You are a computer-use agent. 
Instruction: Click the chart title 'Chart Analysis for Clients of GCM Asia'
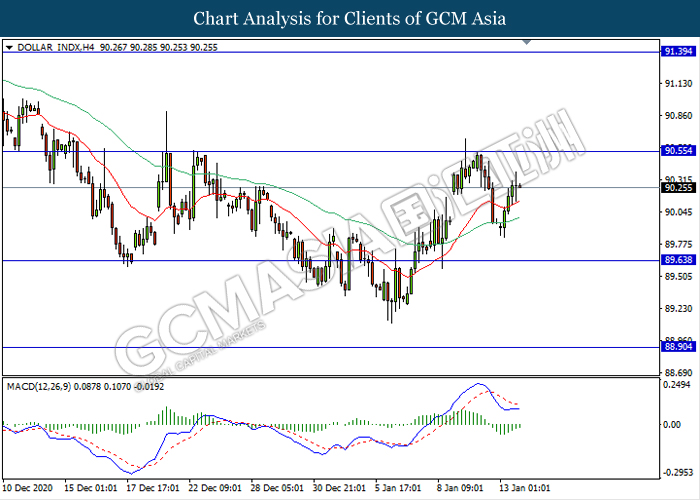click(x=350, y=18)
